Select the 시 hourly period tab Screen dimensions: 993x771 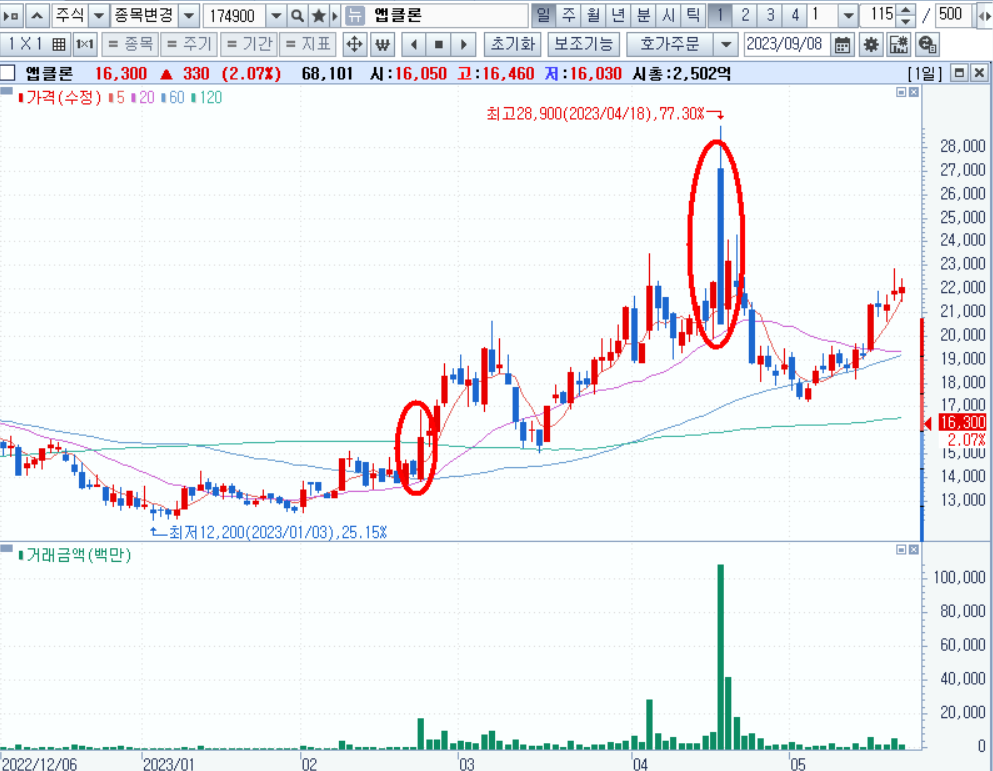667,15
